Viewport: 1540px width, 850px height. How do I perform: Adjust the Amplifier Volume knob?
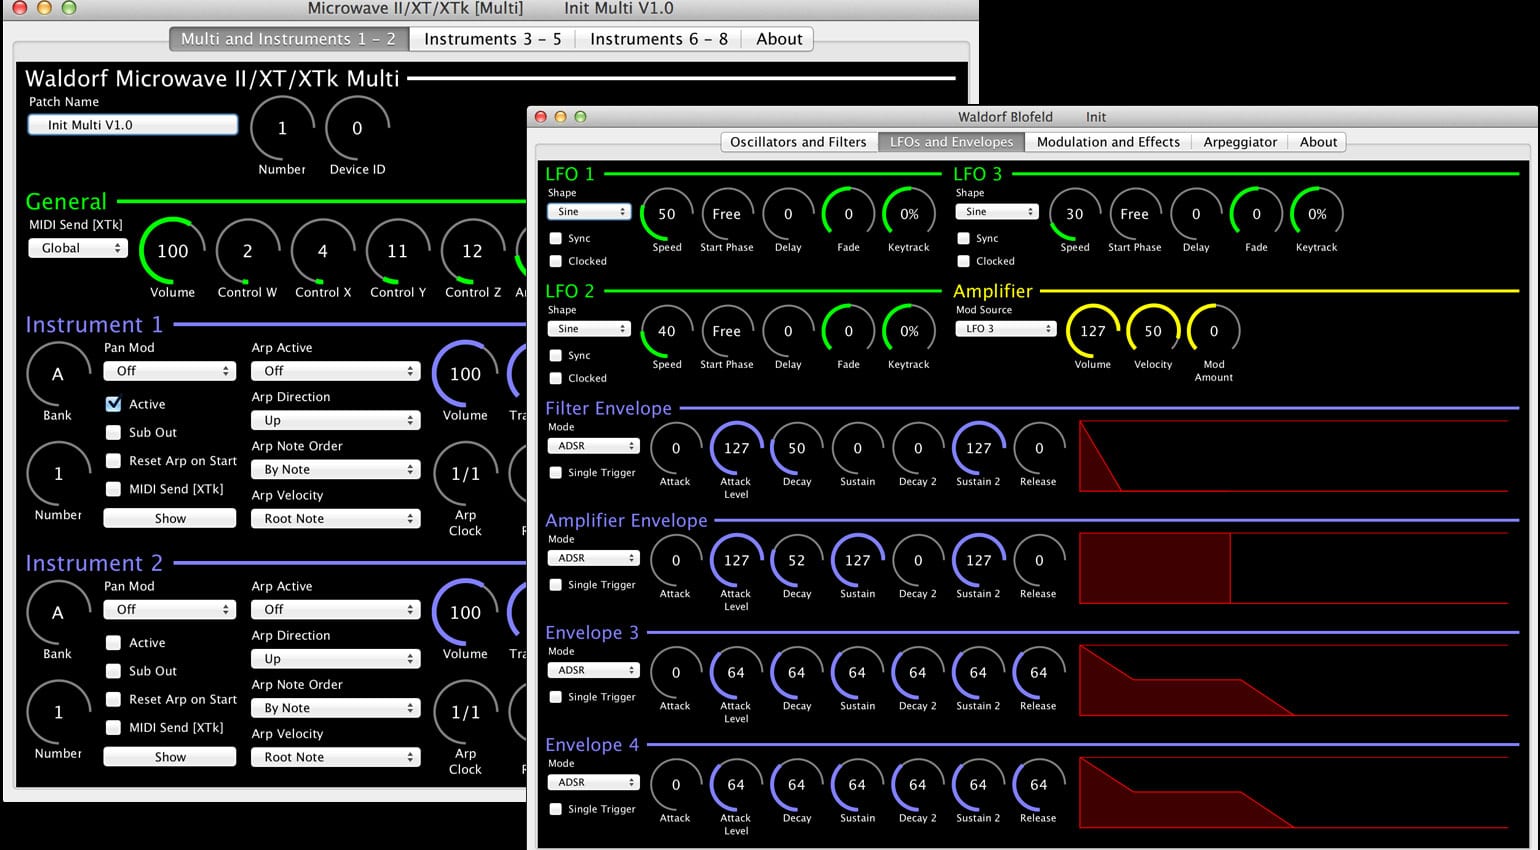(1092, 330)
